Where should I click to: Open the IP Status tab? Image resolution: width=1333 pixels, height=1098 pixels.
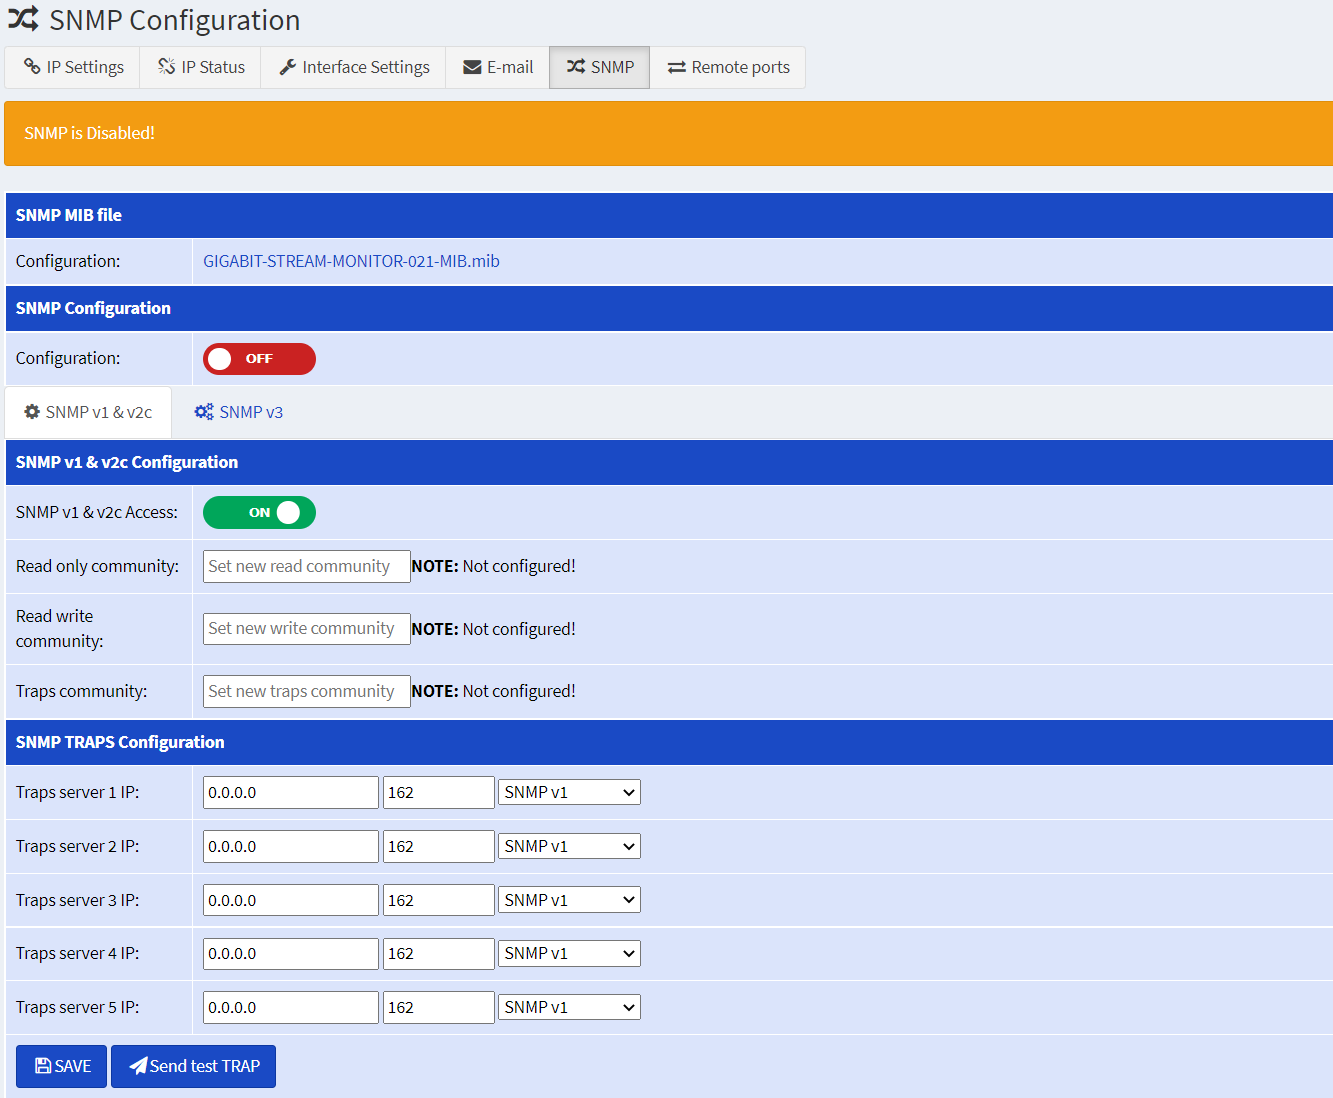click(x=200, y=67)
